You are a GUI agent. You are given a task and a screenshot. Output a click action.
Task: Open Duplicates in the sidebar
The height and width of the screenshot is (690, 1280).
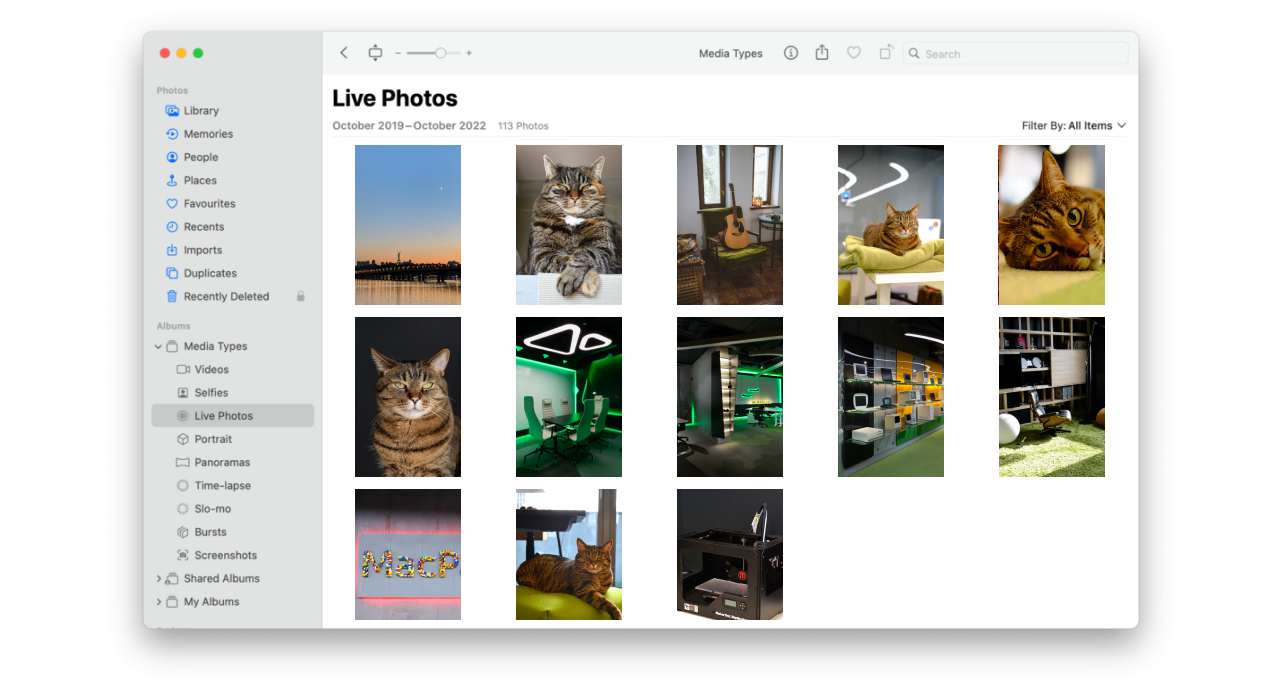[210, 273]
